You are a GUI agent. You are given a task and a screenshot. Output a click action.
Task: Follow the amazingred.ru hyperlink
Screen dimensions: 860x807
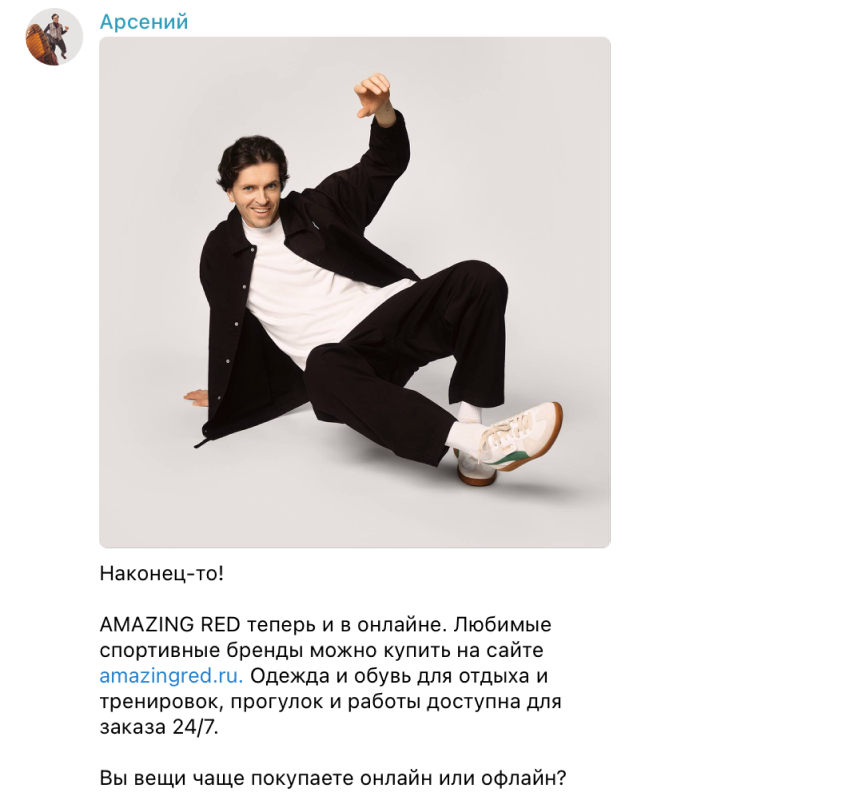[171, 675]
